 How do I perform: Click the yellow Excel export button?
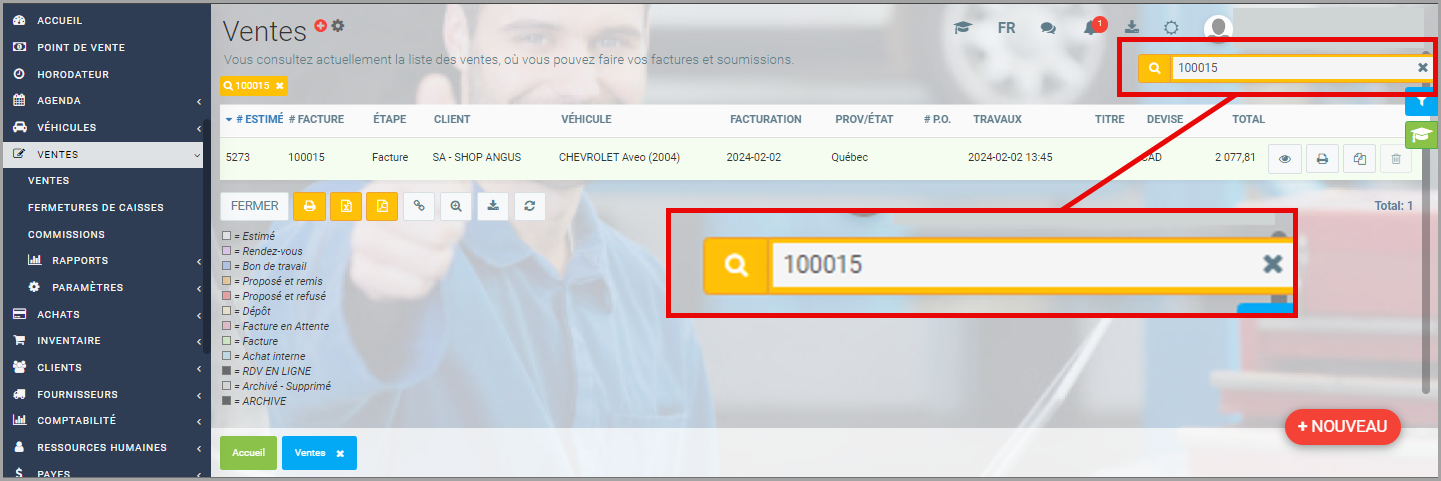pos(346,206)
